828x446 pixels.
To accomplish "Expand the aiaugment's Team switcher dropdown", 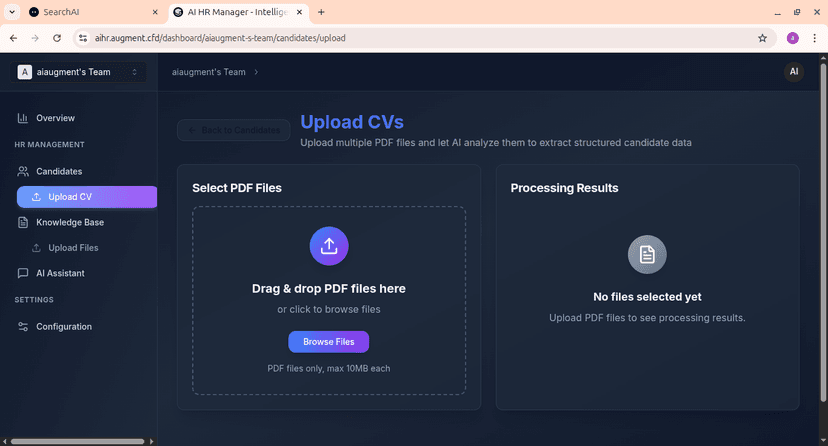I will pos(134,72).
